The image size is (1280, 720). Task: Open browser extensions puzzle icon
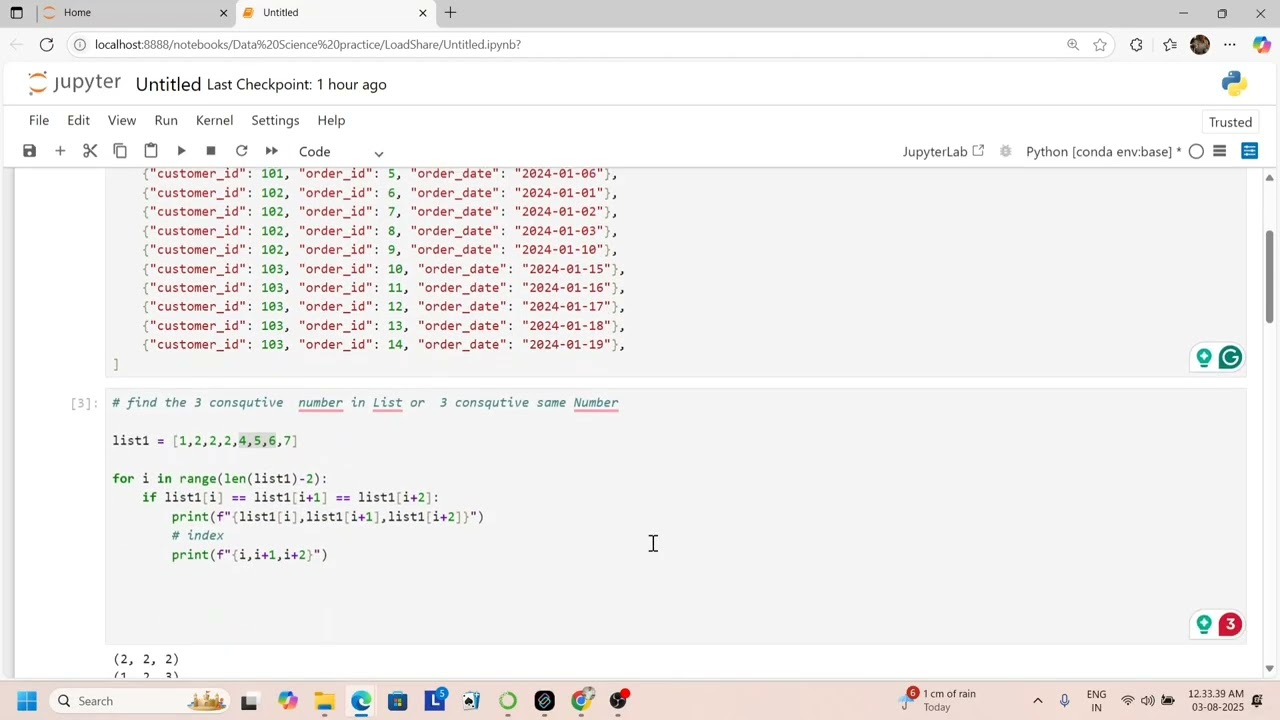tap(1136, 44)
